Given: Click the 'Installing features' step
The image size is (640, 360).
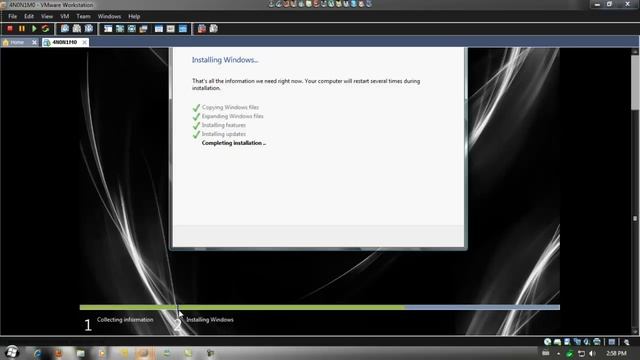Looking at the screenshot, I should [224, 125].
